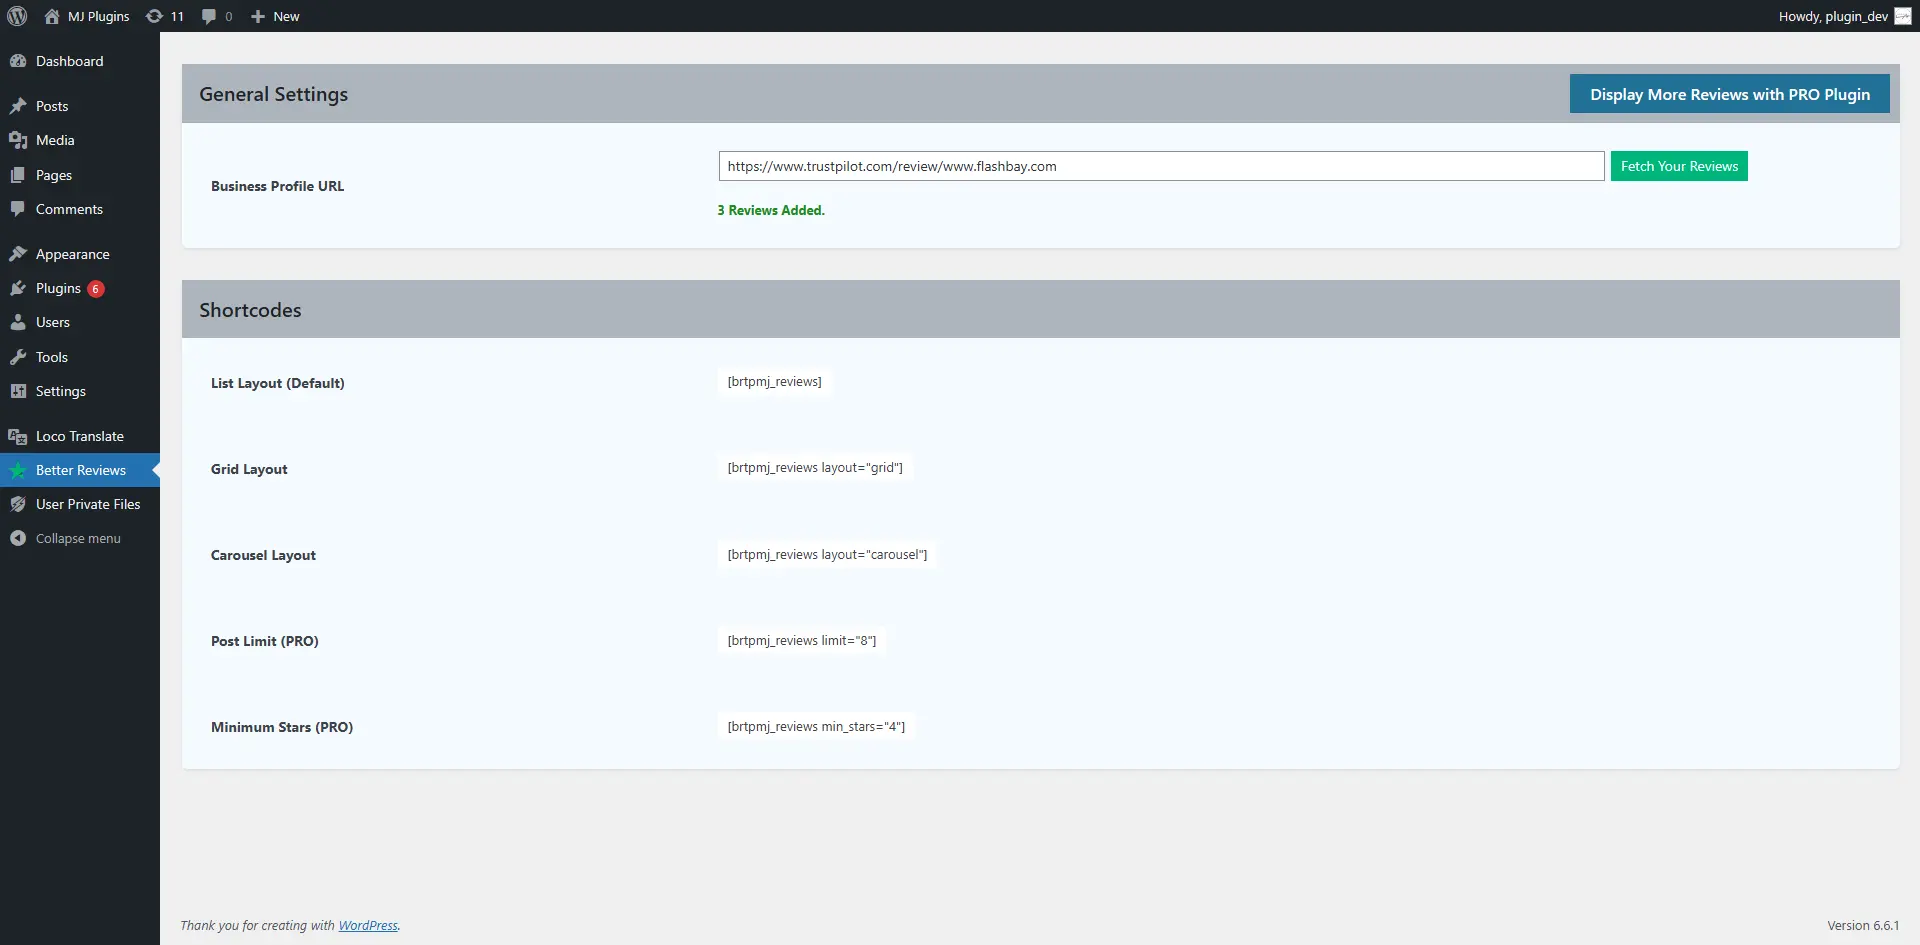Click the limit="8" shortcode
This screenshot has width=1920, height=945.
(801, 640)
